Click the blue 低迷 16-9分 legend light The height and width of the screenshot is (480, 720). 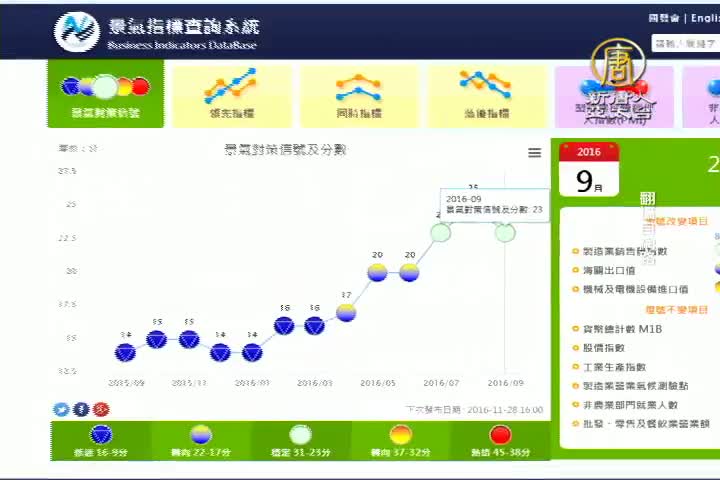(x=101, y=435)
